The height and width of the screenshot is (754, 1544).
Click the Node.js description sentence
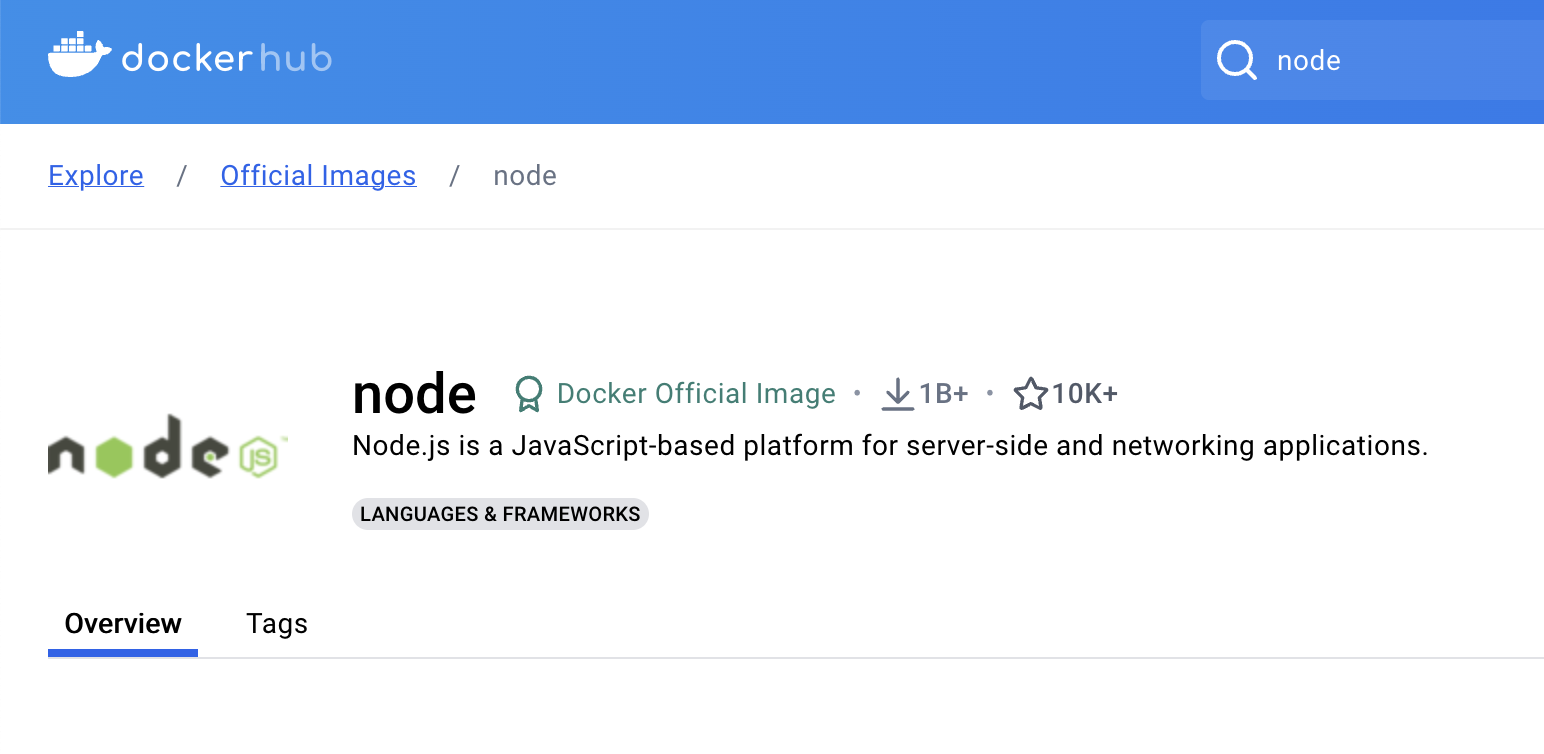pos(890,446)
